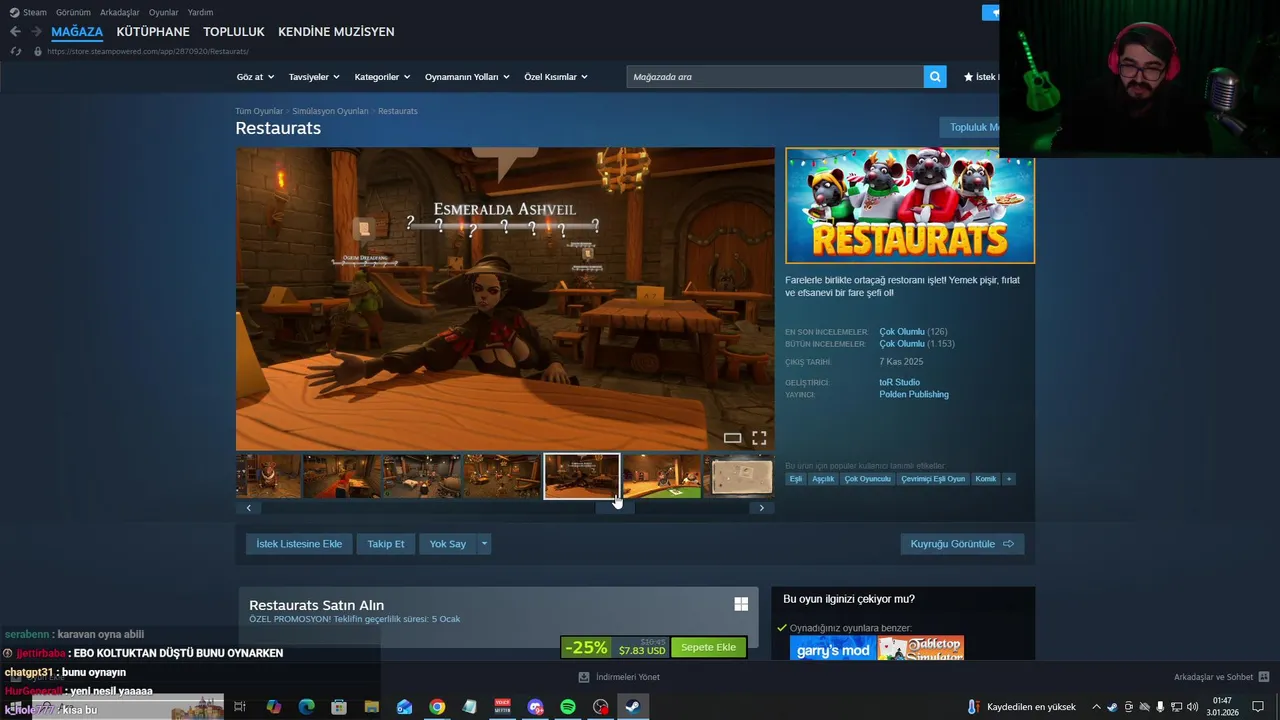Open the Görünüm menu
This screenshot has height=720, width=1280.
coord(73,12)
